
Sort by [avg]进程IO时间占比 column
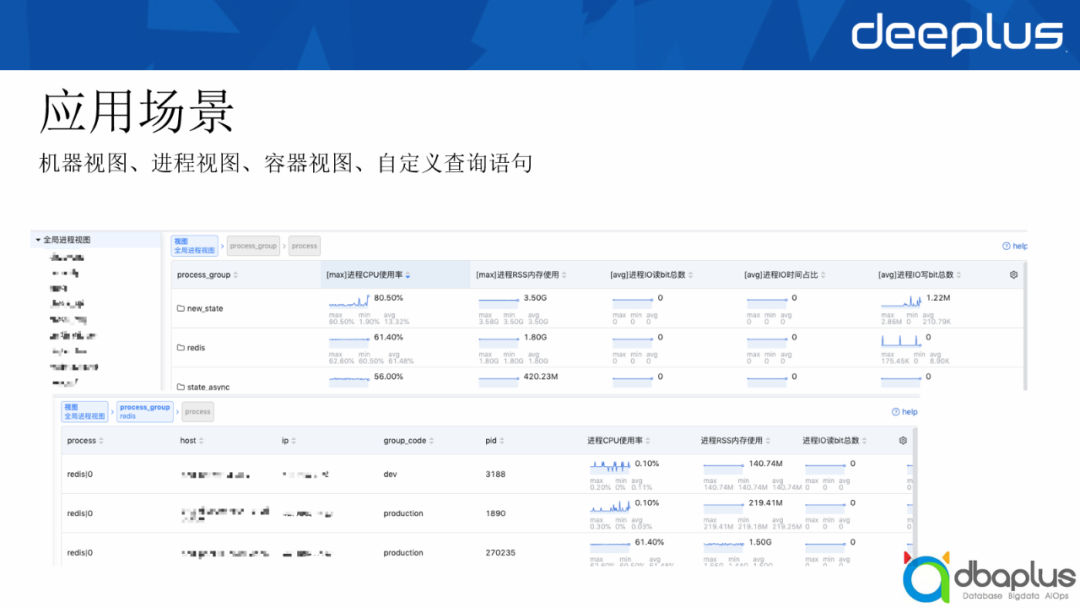[823, 275]
